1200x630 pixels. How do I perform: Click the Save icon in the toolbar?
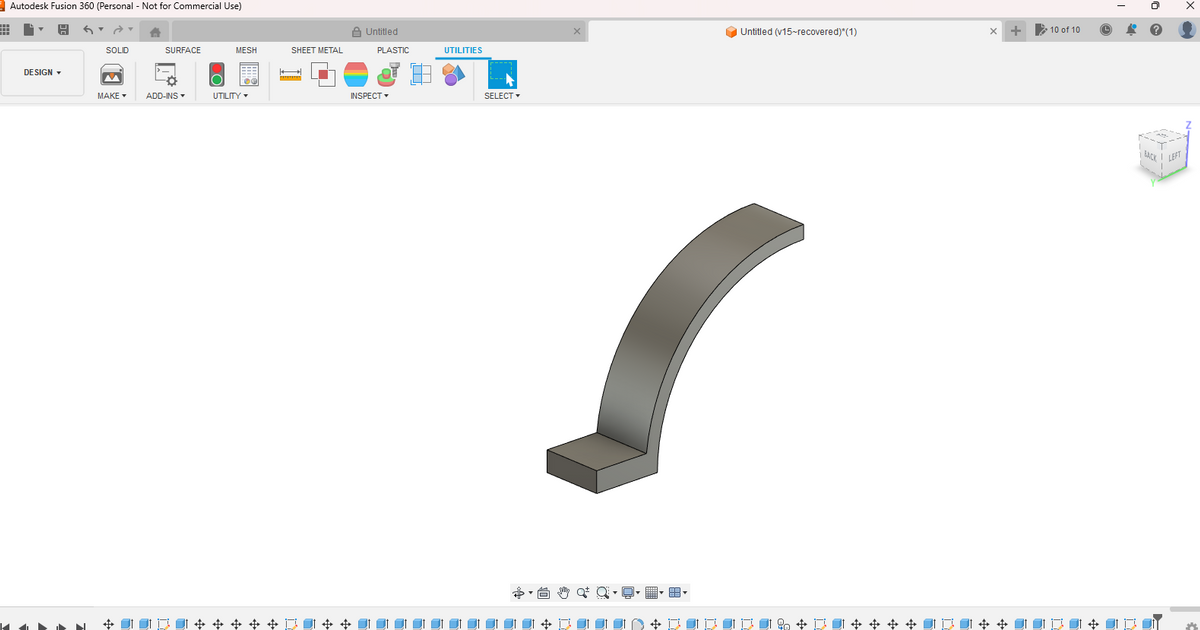62,30
